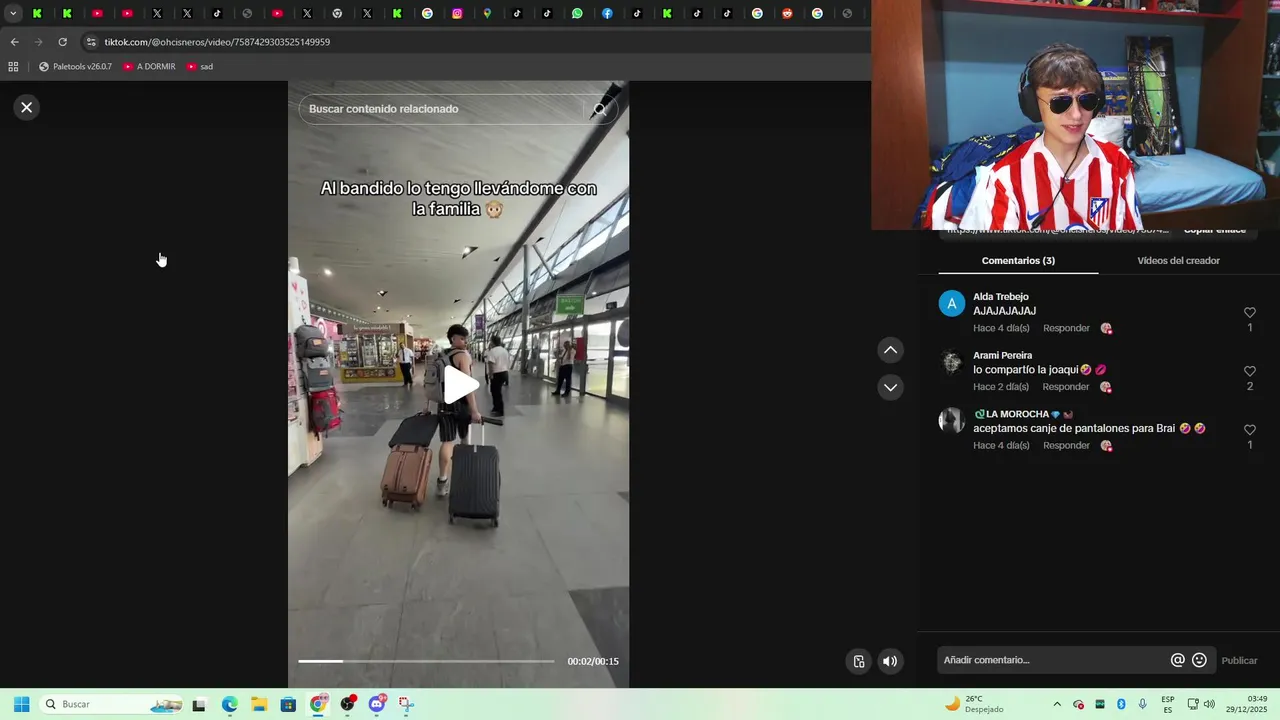Seek along the video progress bar

[x=426, y=661]
